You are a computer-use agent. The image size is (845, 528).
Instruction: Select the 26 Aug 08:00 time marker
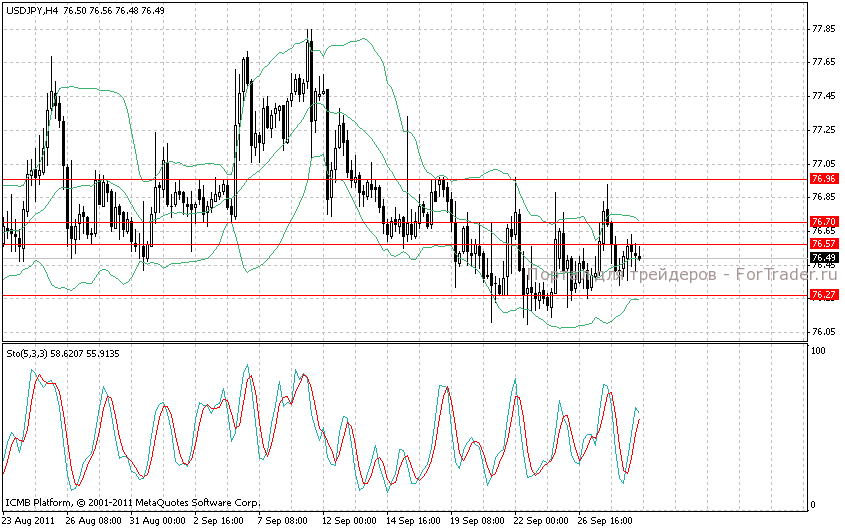[93, 520]
